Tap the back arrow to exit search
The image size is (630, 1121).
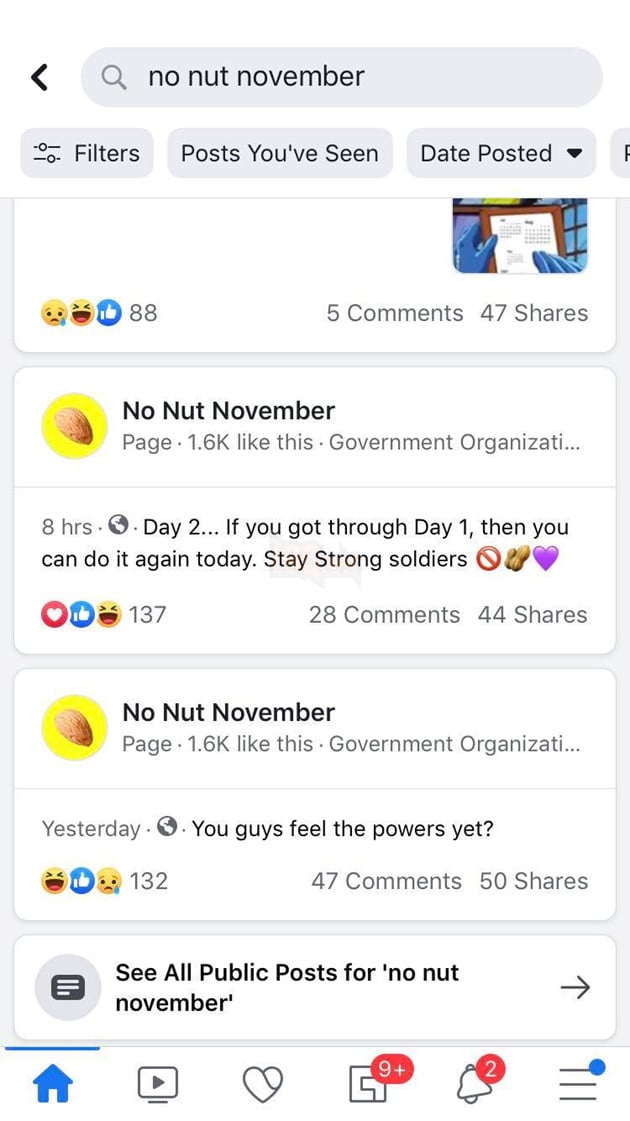click(38, 76)
